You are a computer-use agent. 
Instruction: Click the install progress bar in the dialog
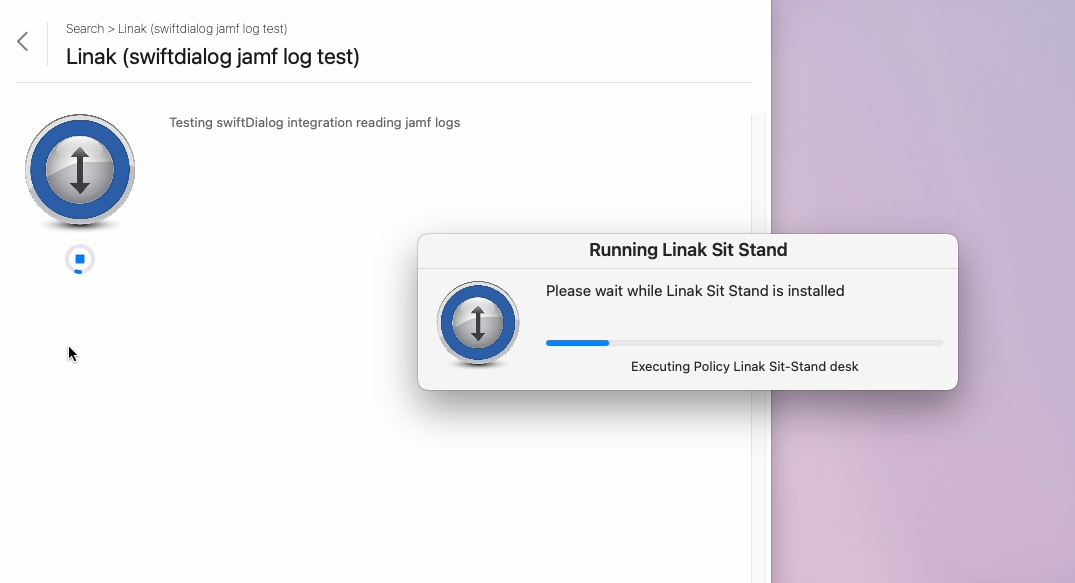[x=745, y=343]
